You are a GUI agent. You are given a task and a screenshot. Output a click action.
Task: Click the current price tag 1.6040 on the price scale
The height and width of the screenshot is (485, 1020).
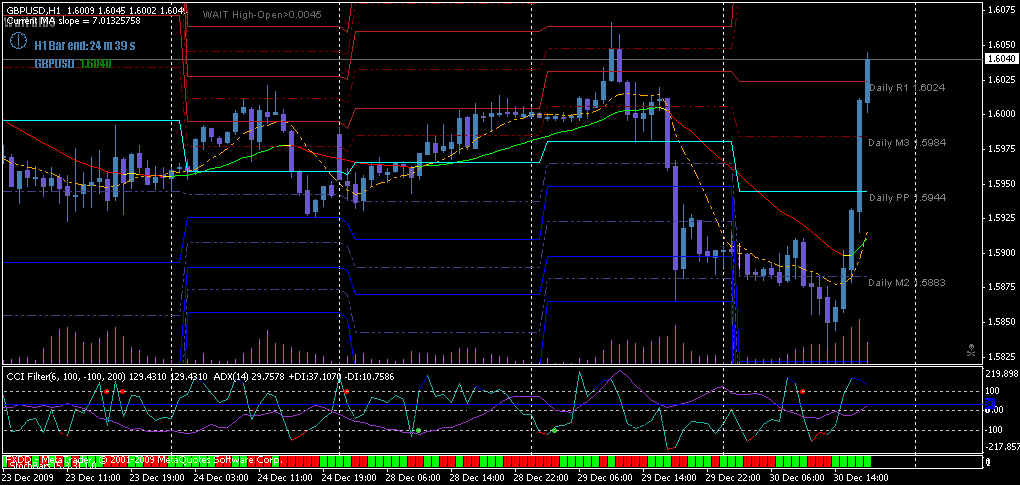(1001, 59)
